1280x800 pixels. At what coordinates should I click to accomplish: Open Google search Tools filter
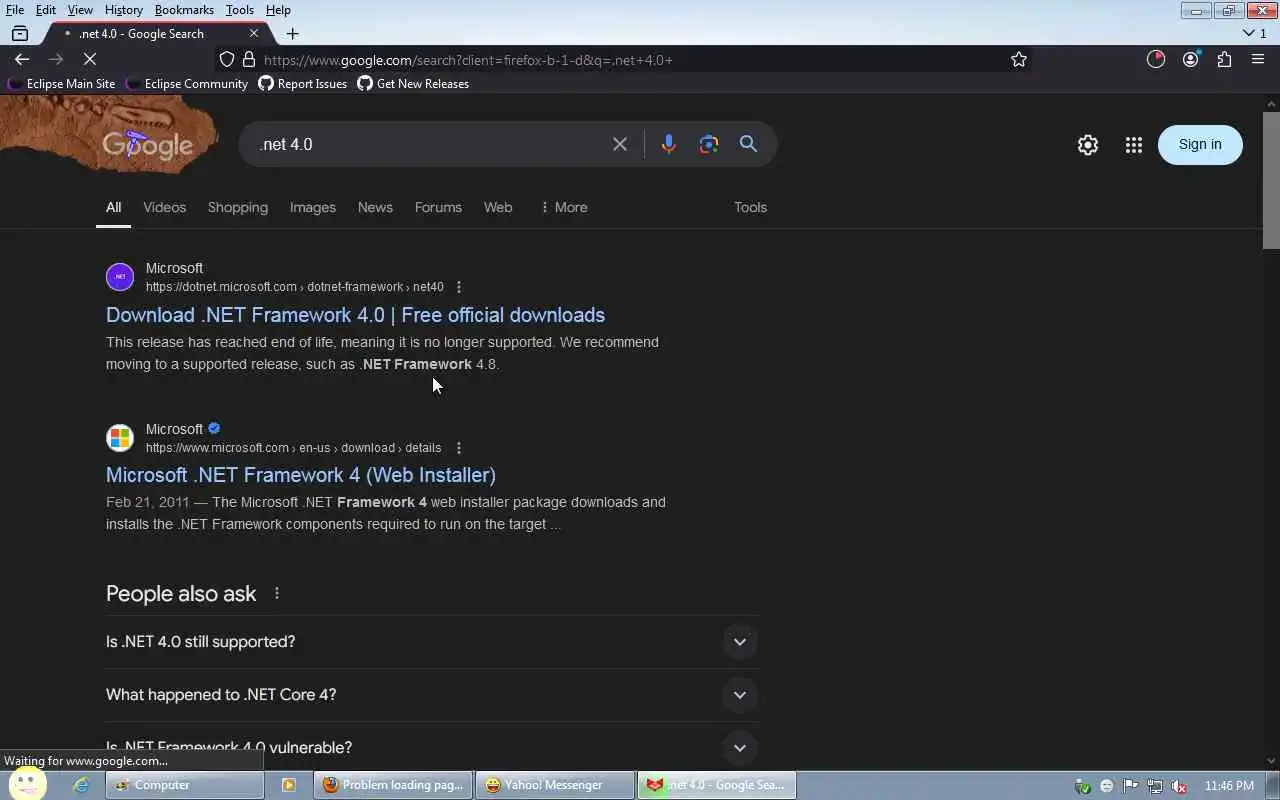(750, 207)
